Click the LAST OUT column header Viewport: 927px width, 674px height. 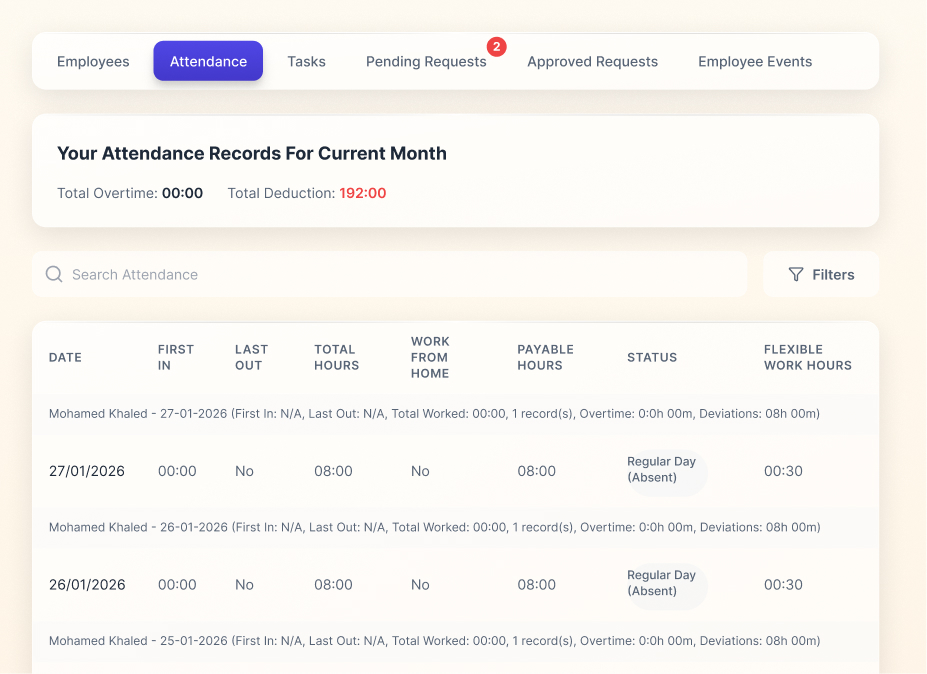point(251,357)
